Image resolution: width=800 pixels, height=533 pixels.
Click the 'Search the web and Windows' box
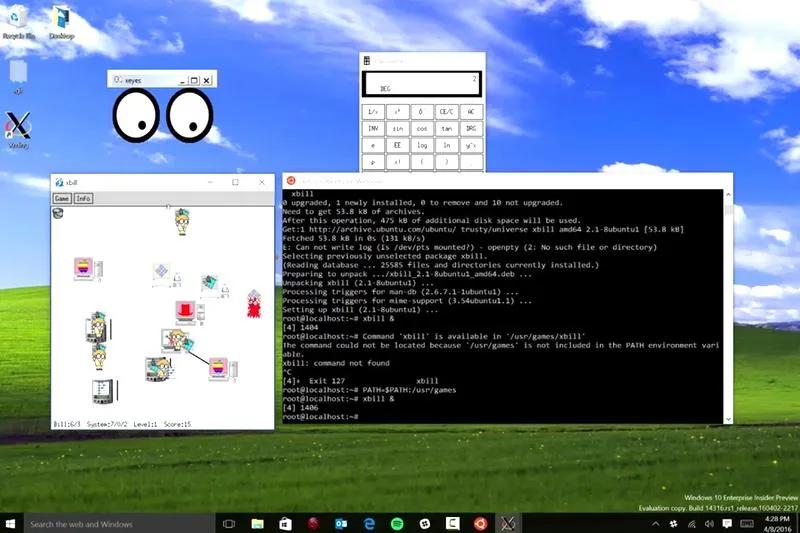119,524
